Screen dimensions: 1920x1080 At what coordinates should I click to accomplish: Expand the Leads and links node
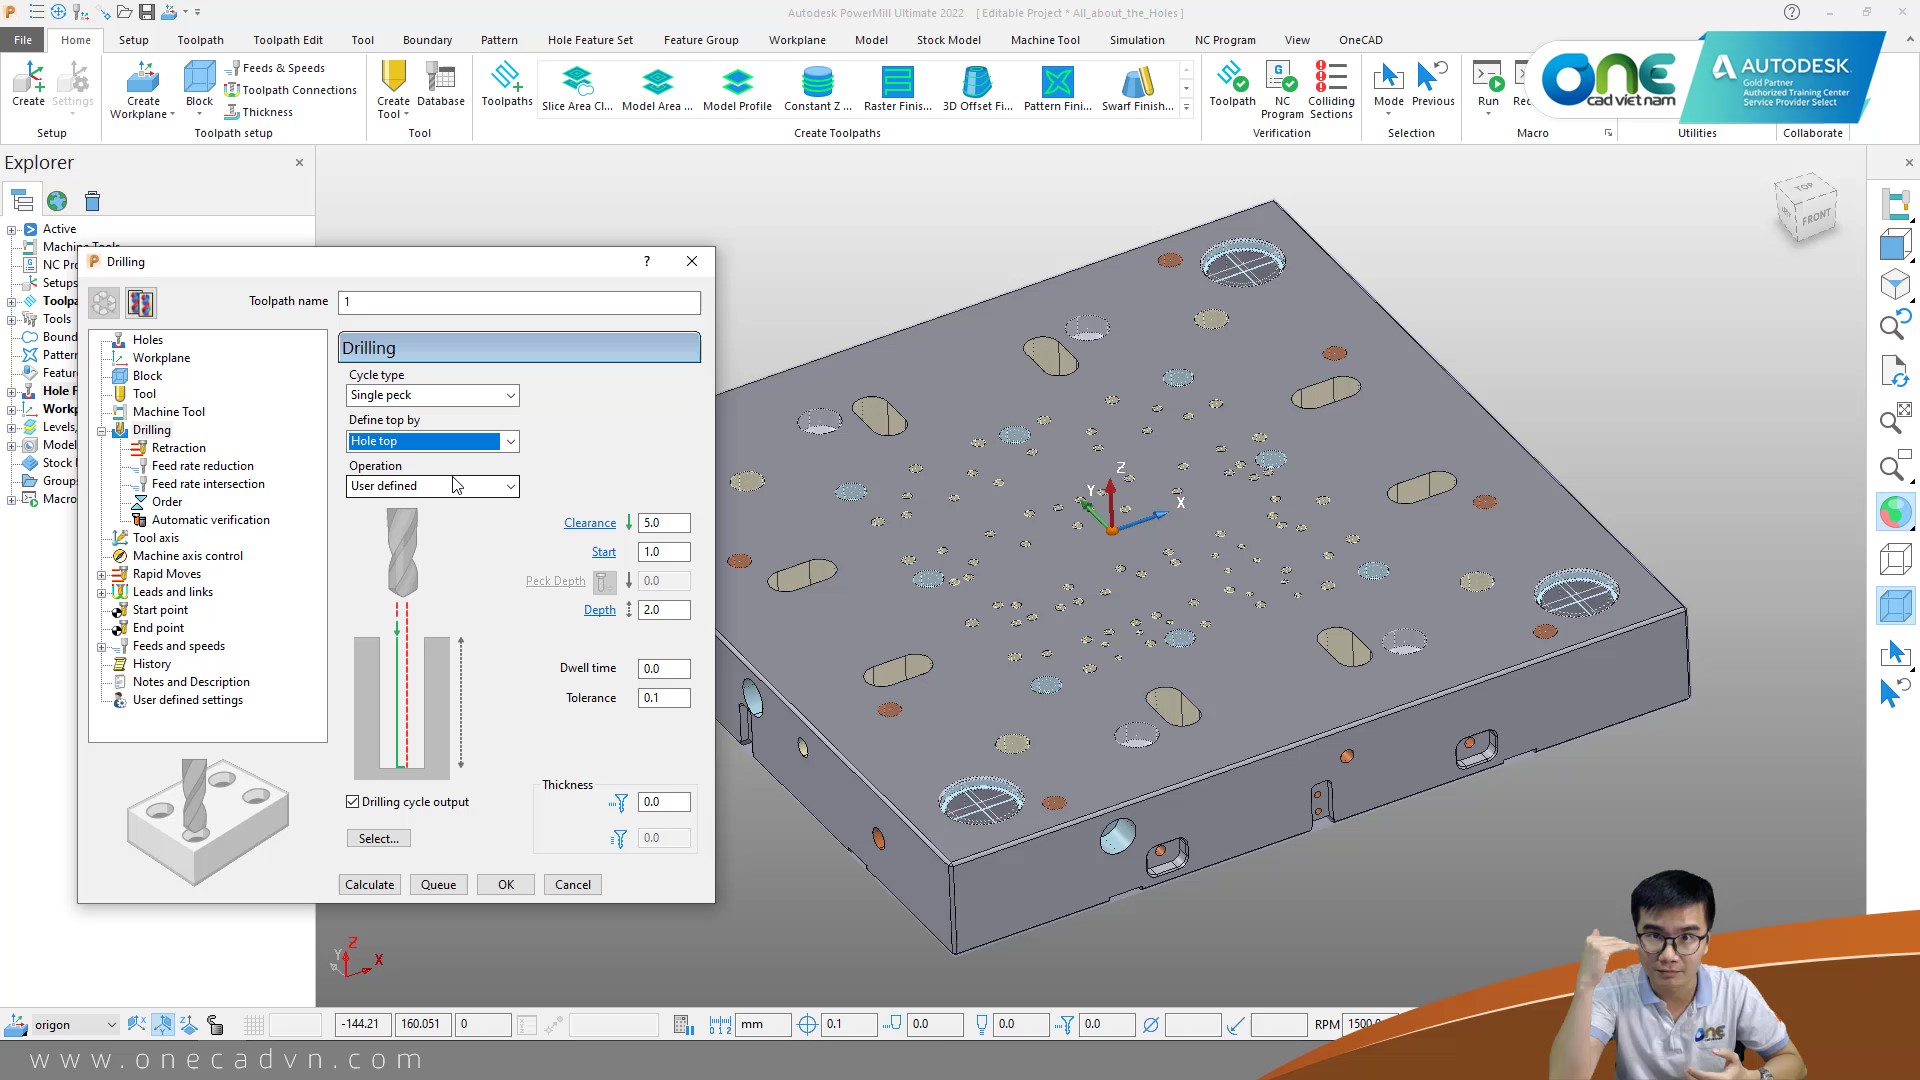tap(101, 593)
